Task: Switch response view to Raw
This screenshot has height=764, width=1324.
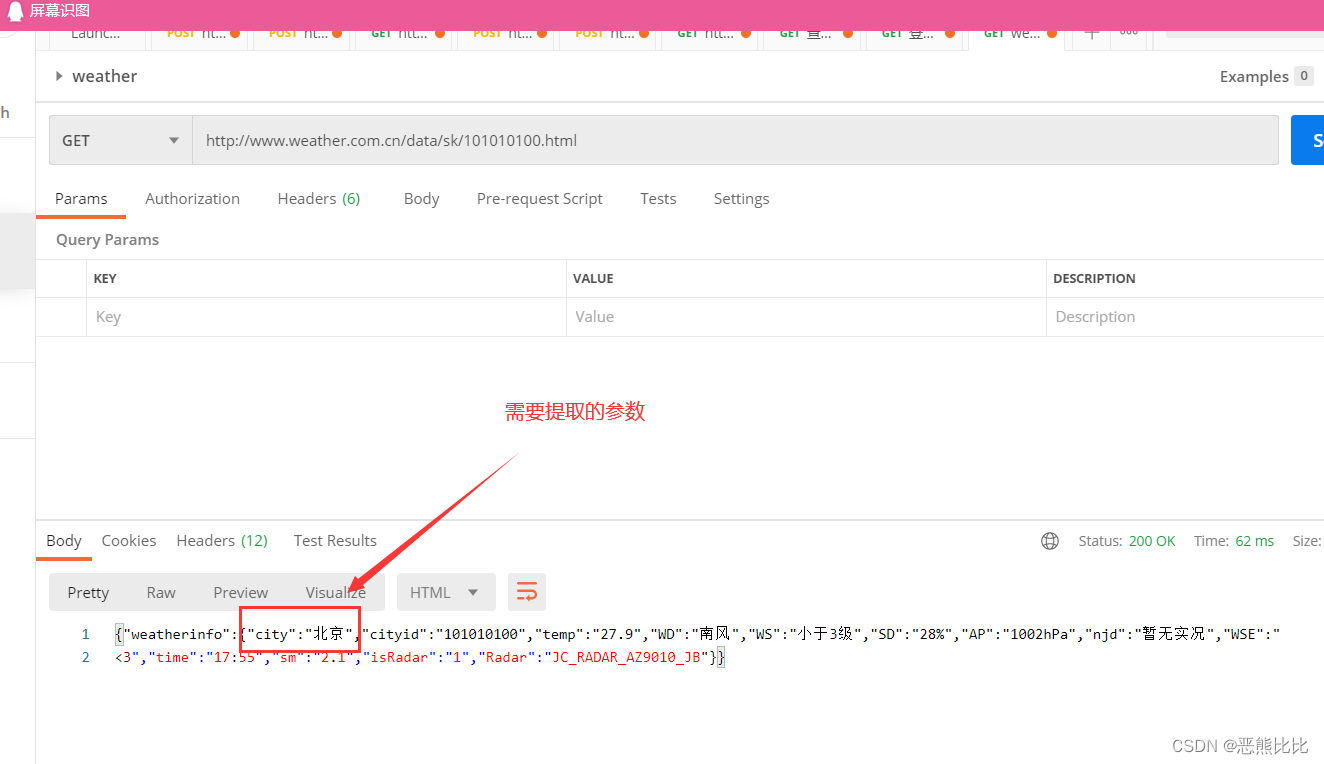Action: (x=161, y=592)
